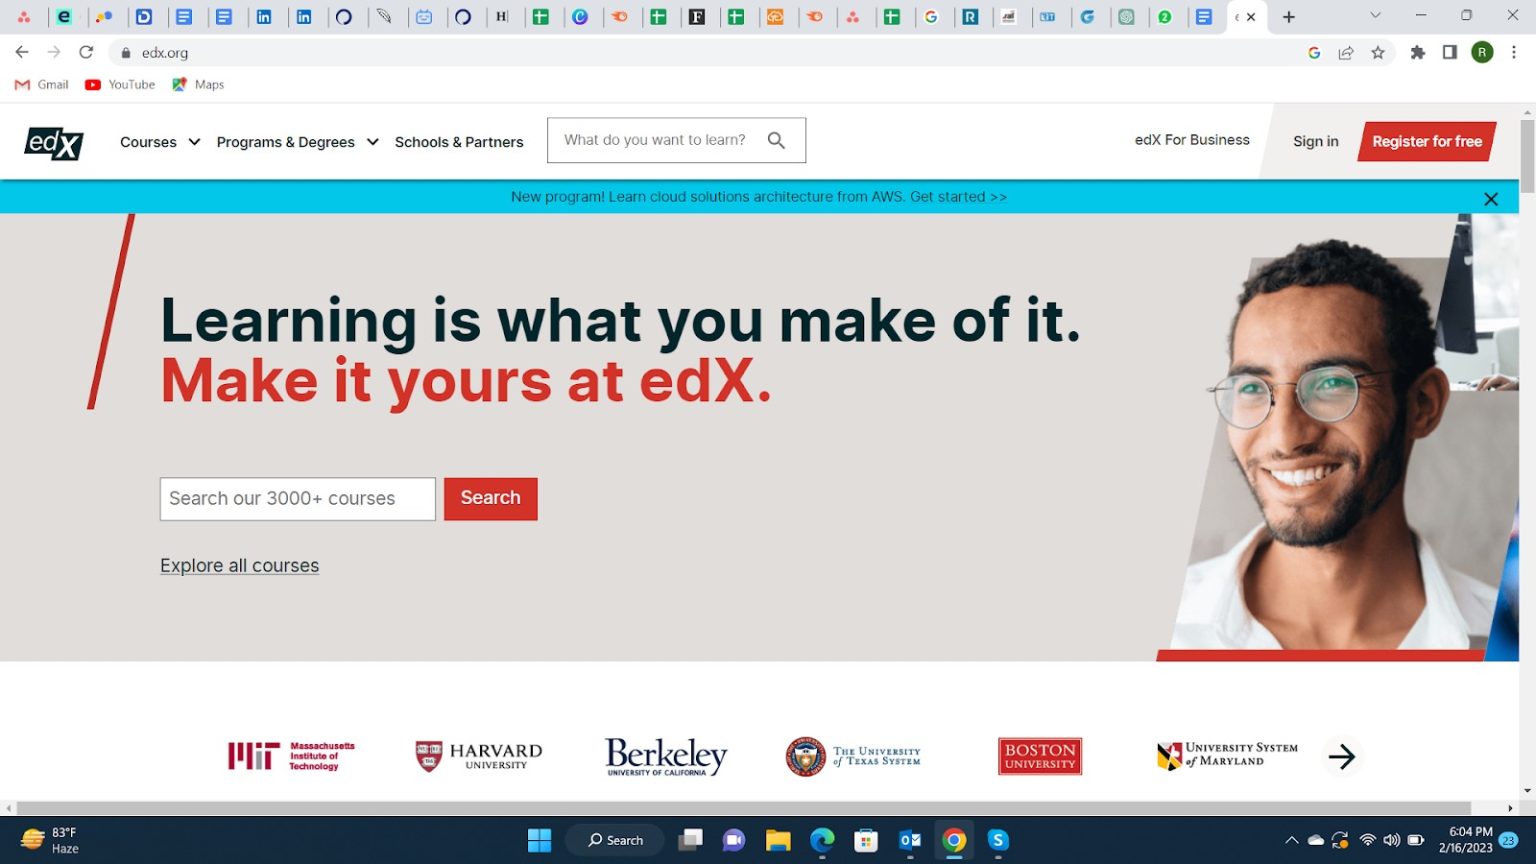Screen dimensions: 1536x864
Task: Bookmark this page with the star icon
Action: pos(1378,53)
